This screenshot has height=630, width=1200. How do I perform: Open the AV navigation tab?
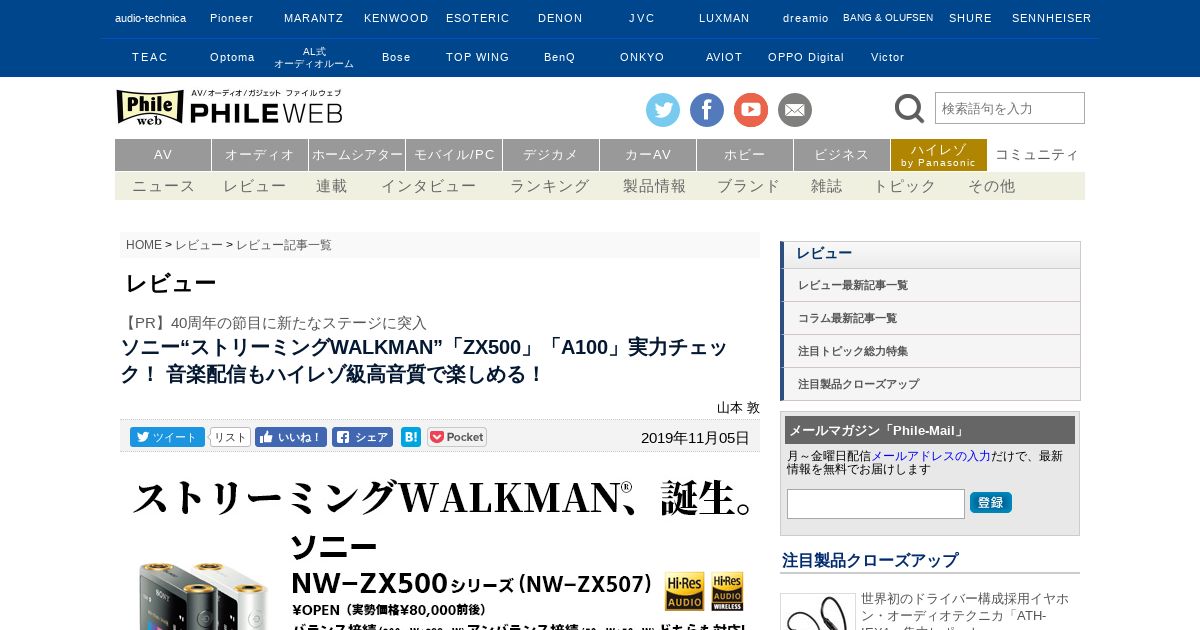(x=163, y=155)
